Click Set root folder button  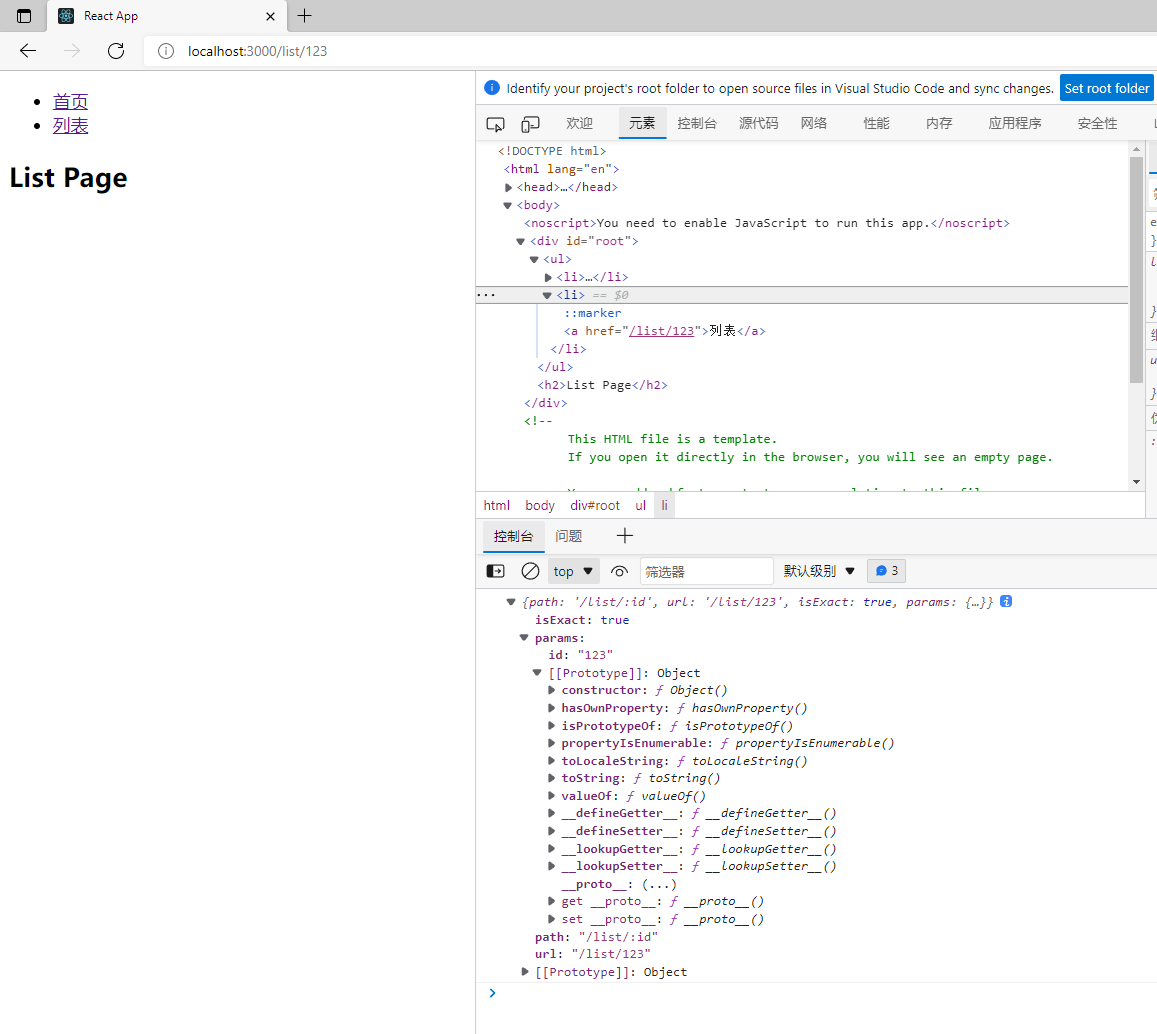pyautogui.click(x=1106, y=89)
